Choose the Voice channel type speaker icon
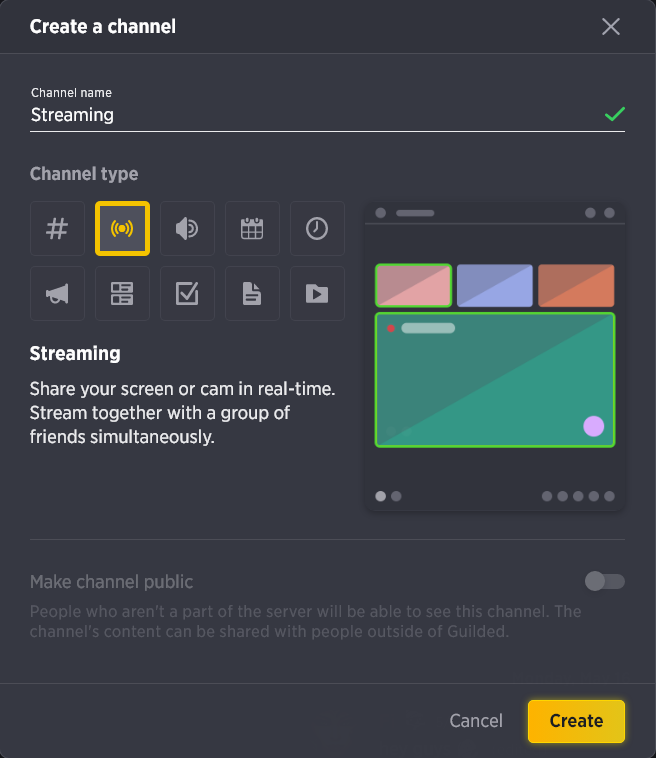Image resolution: width=656 pixels, height=758 pixels. 188,229
